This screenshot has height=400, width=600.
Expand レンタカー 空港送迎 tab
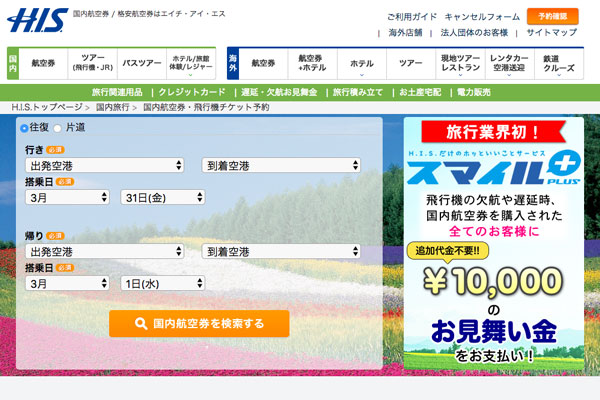click(509, 64)
